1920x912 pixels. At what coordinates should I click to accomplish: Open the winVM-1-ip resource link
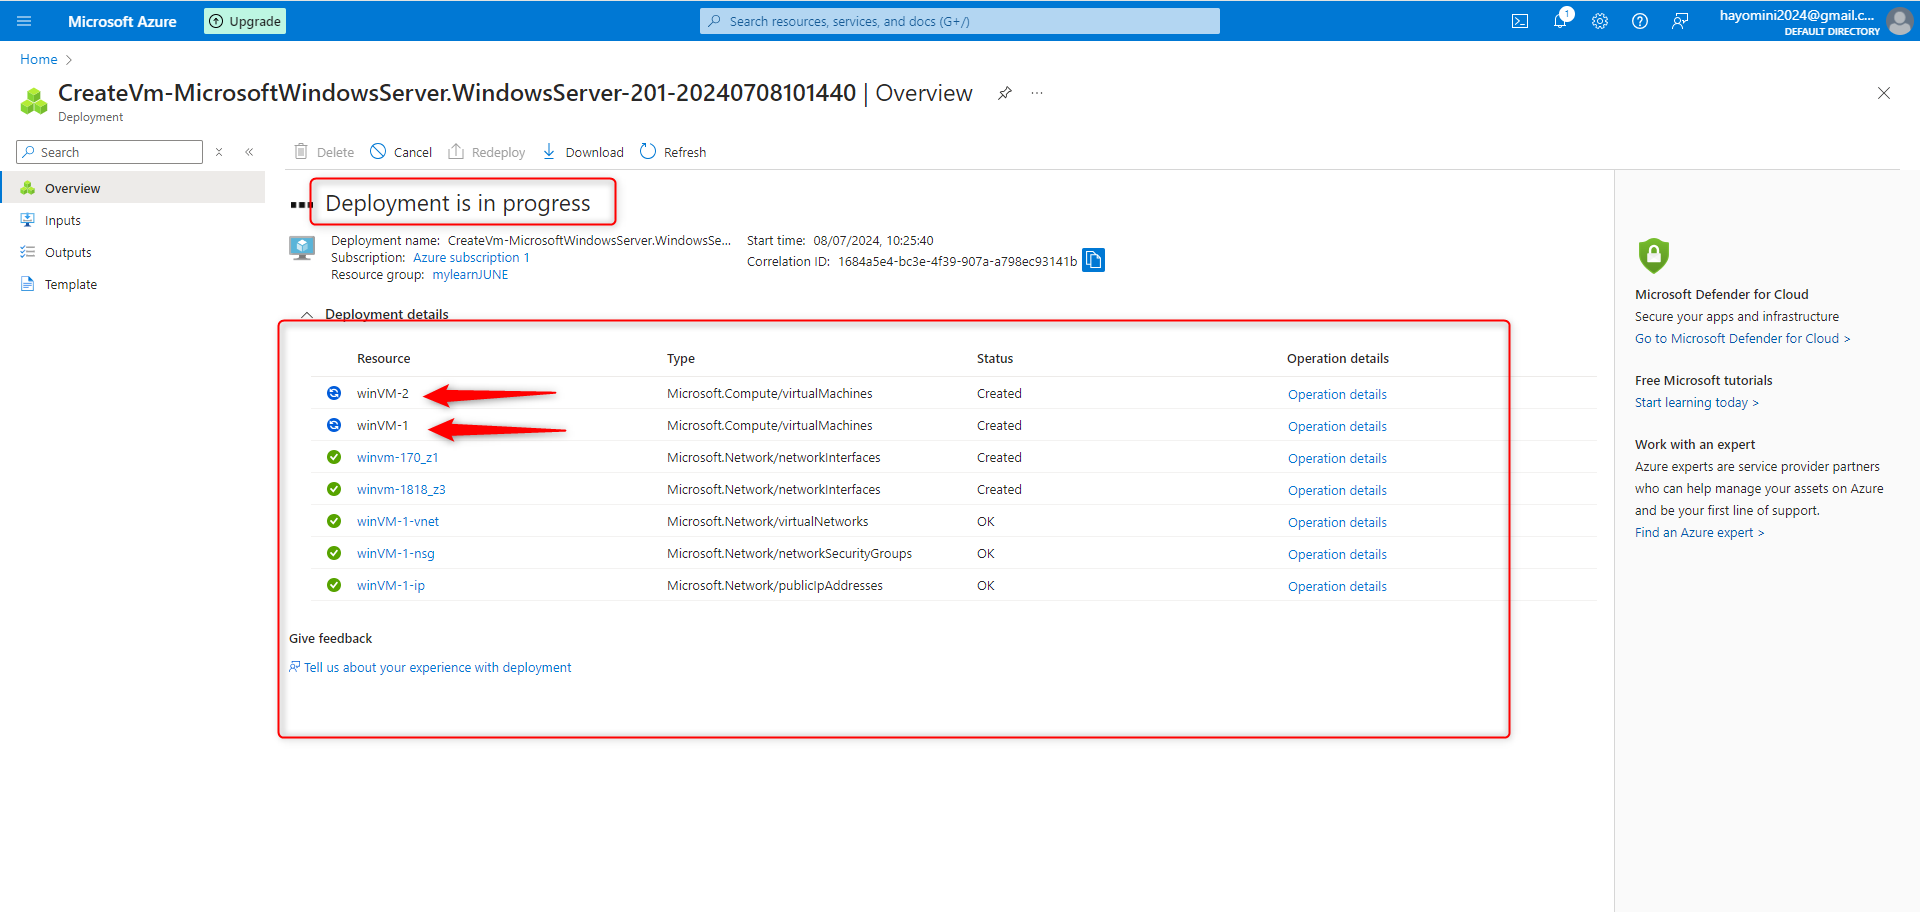391,586
